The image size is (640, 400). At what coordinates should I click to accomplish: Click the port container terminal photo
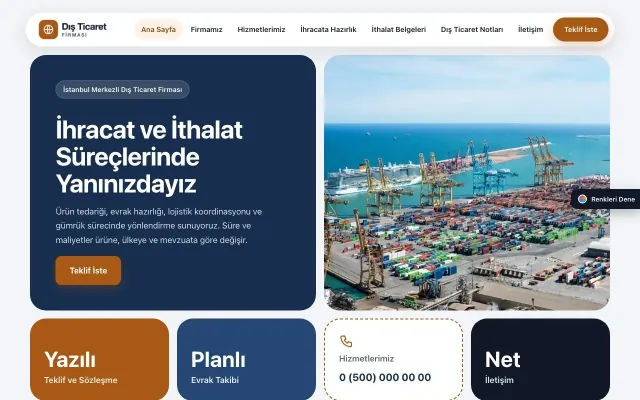467,183
